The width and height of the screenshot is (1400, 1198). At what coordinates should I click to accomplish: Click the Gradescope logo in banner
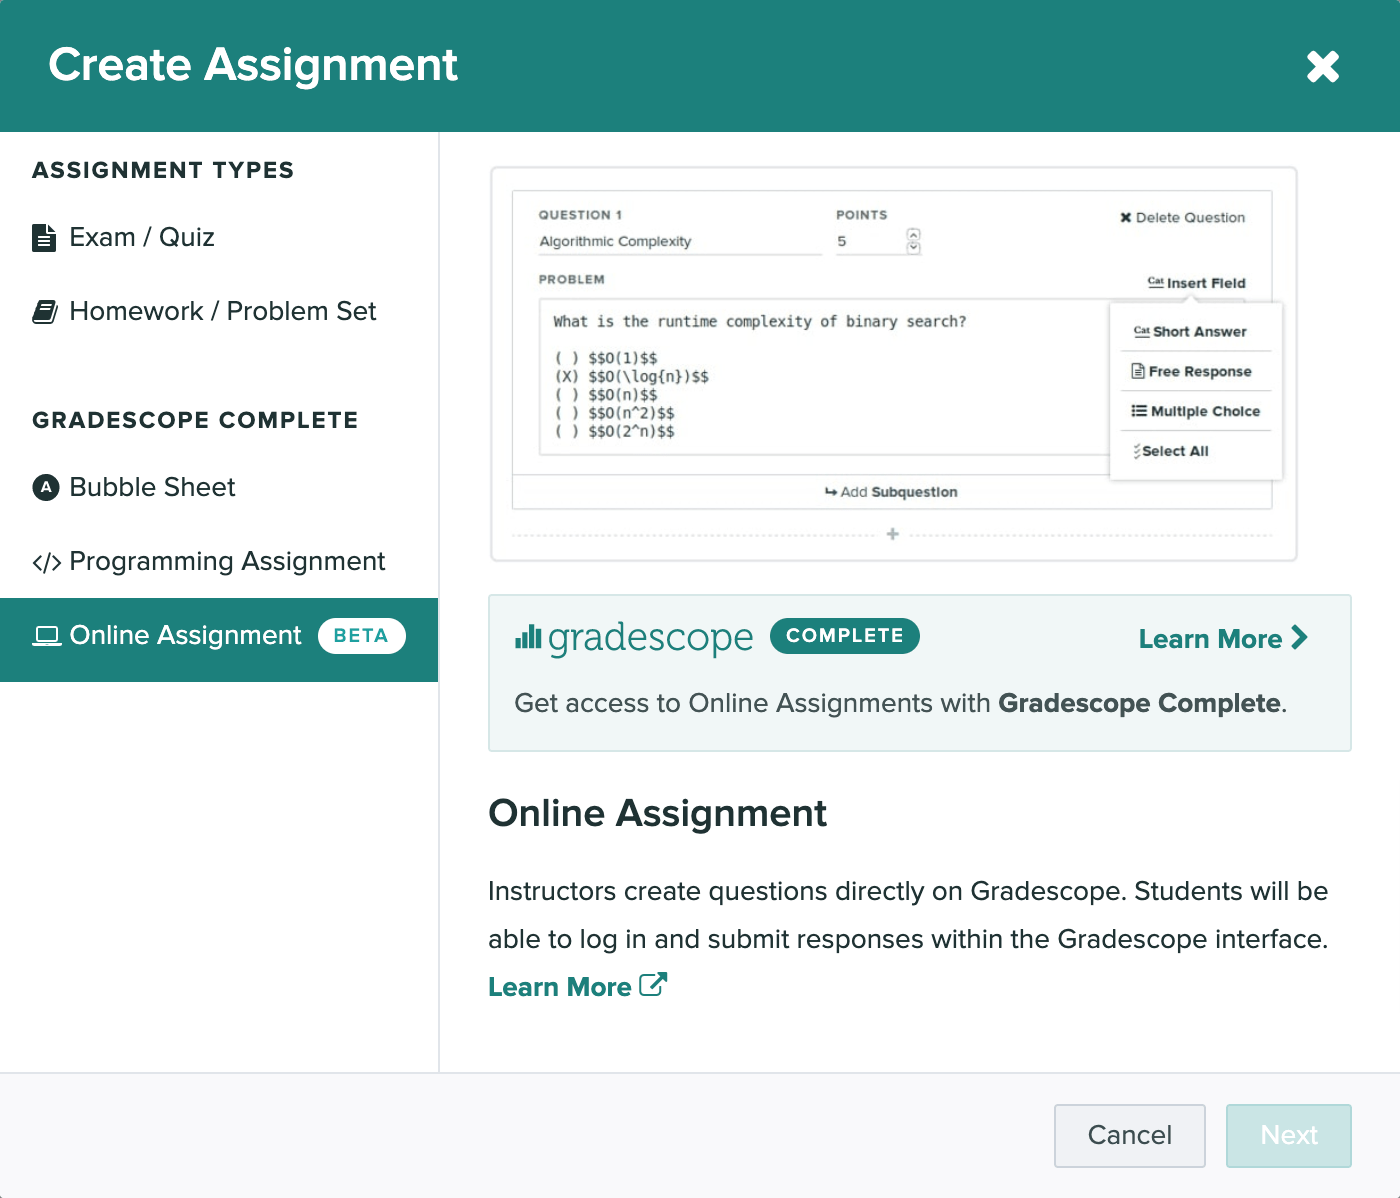pyautogui.click(x=634, y=637)
